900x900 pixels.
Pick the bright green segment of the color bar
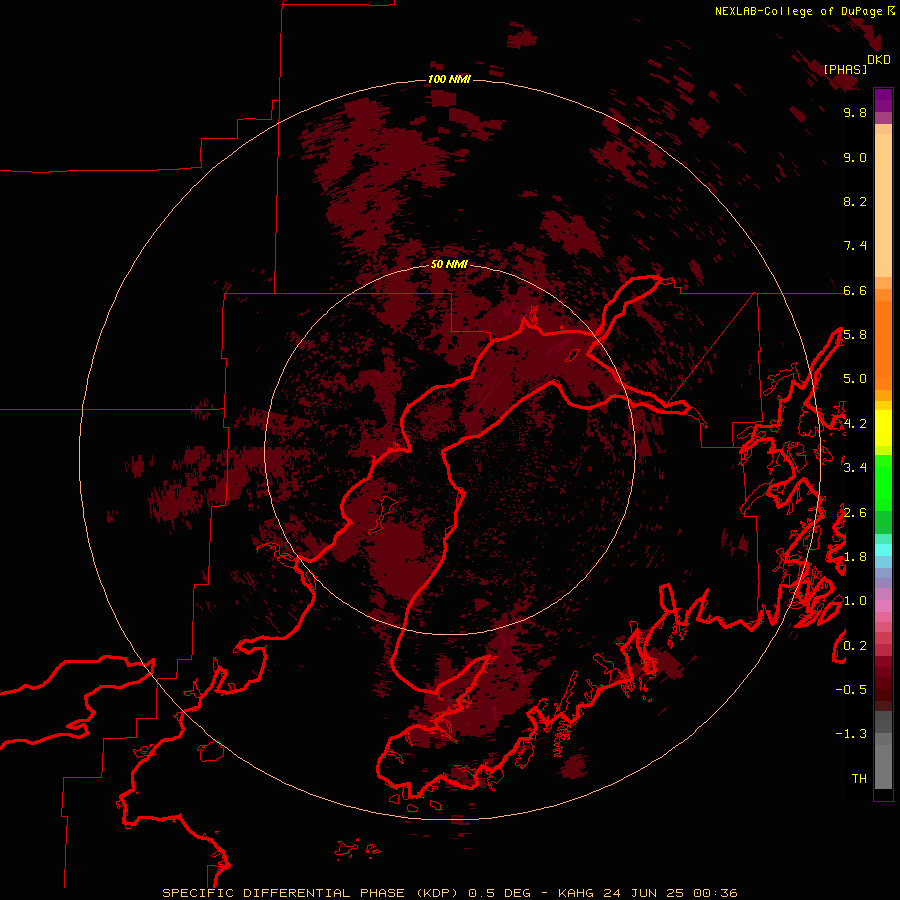pyautogui.click(x=883, y=482)
